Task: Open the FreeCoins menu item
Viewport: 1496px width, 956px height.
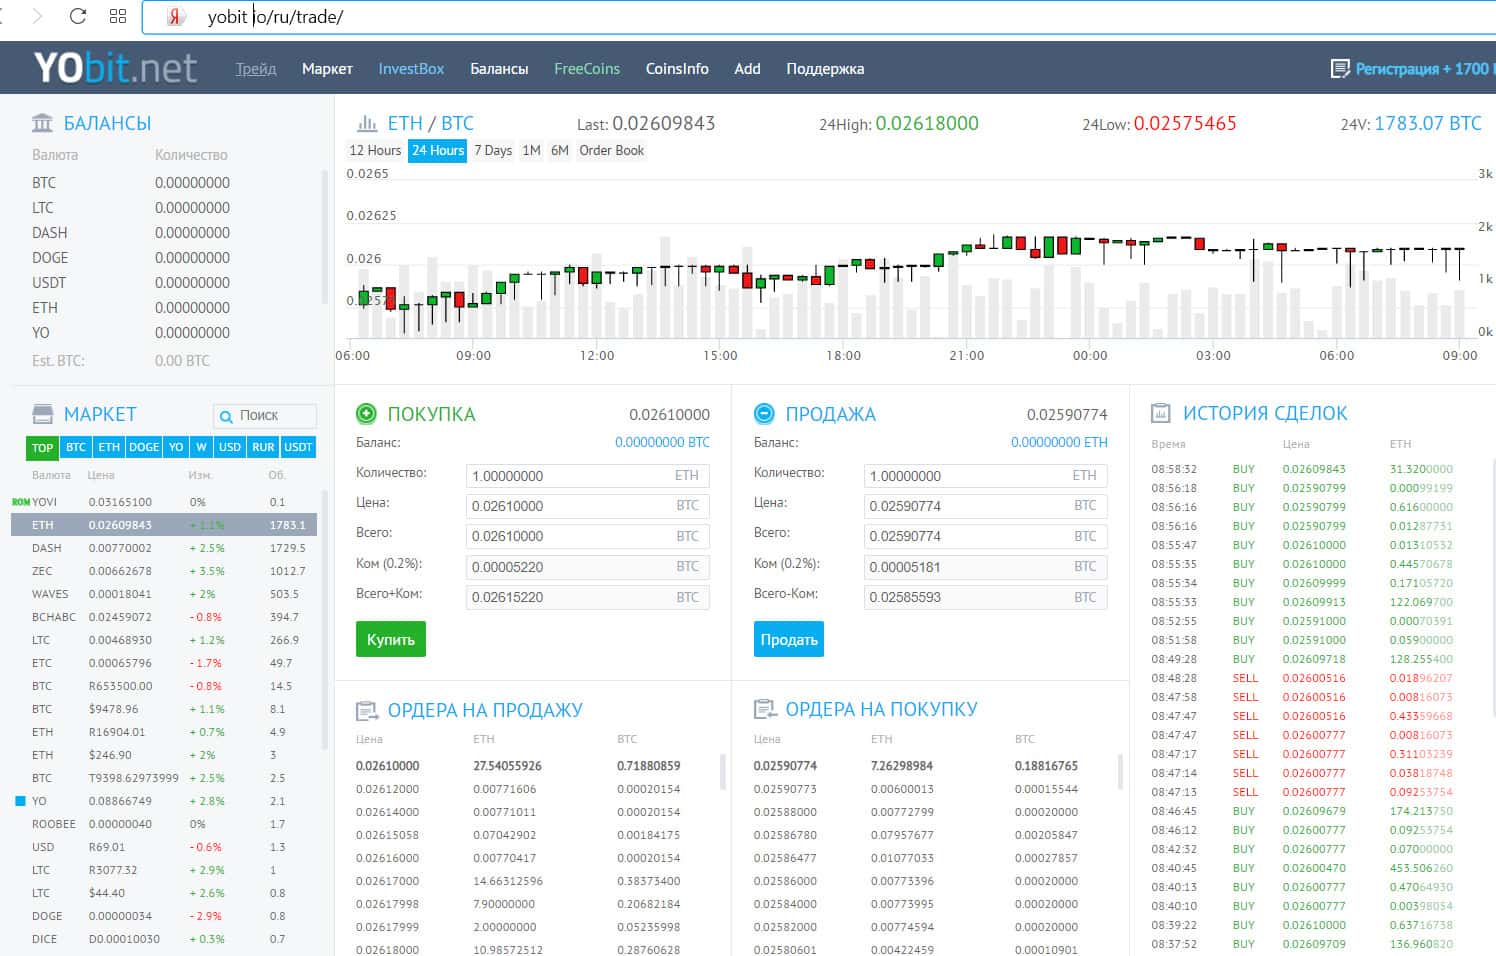Action: (587, 69)
